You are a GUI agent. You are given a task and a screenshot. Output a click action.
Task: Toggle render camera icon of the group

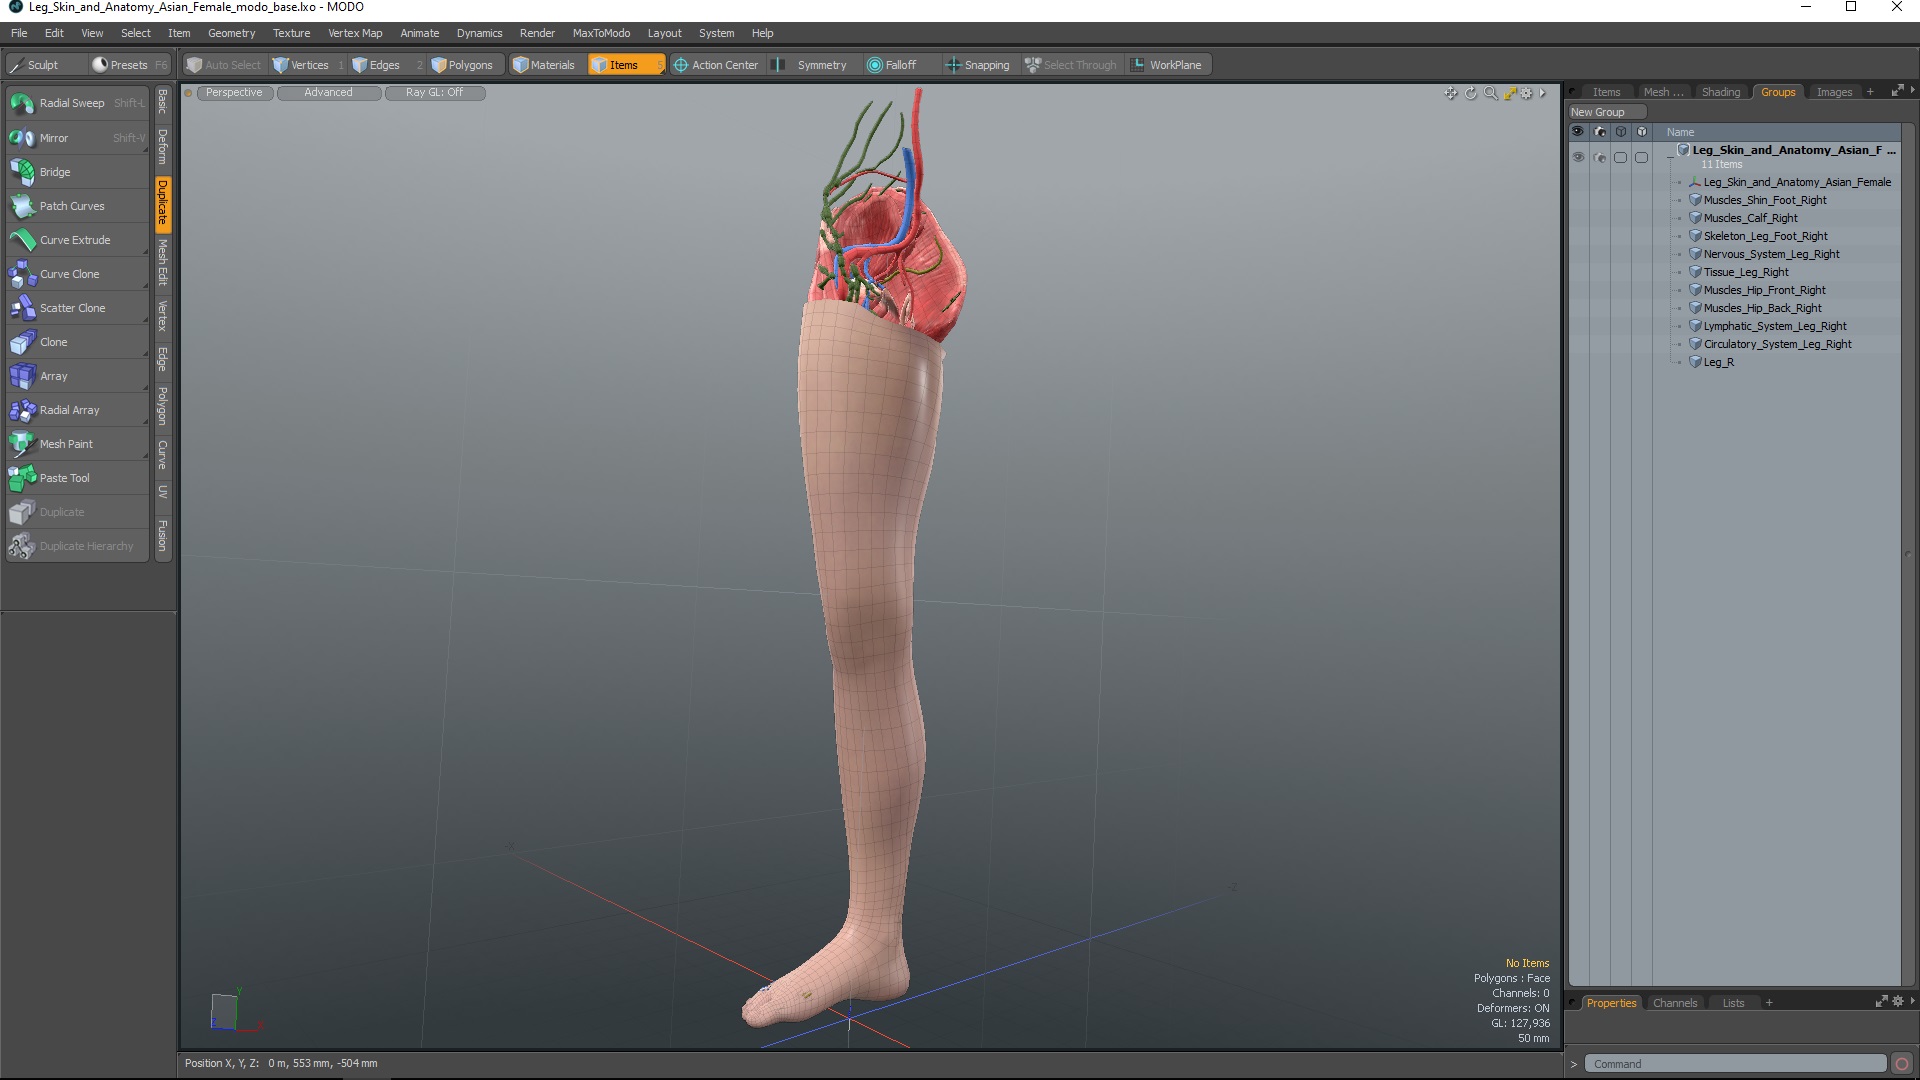[x=1599, y=158]
